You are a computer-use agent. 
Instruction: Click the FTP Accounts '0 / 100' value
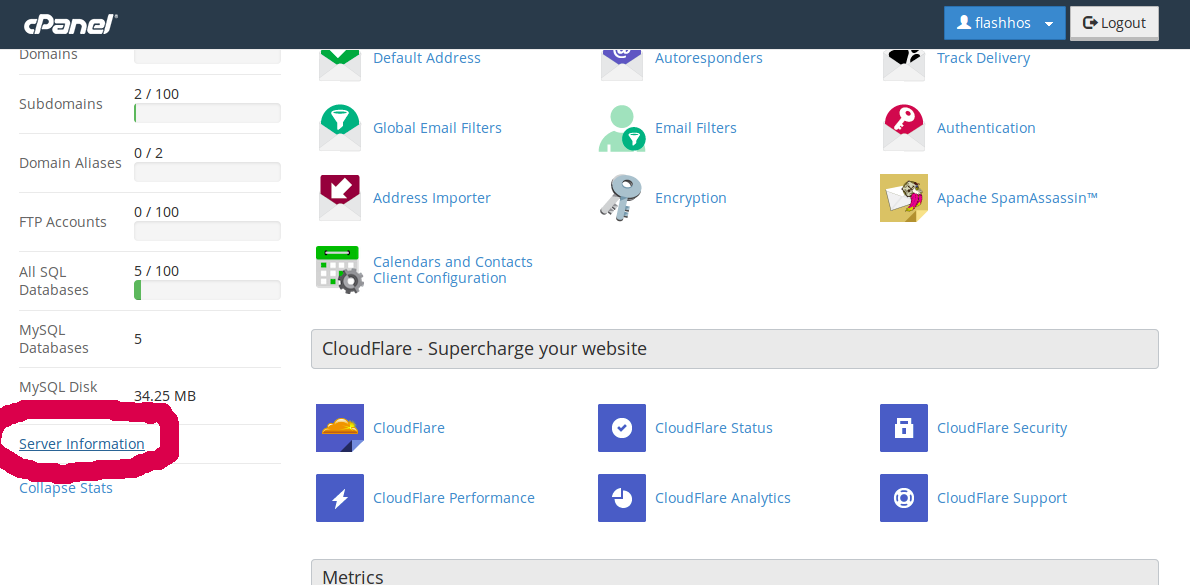[x=156, y=212]
